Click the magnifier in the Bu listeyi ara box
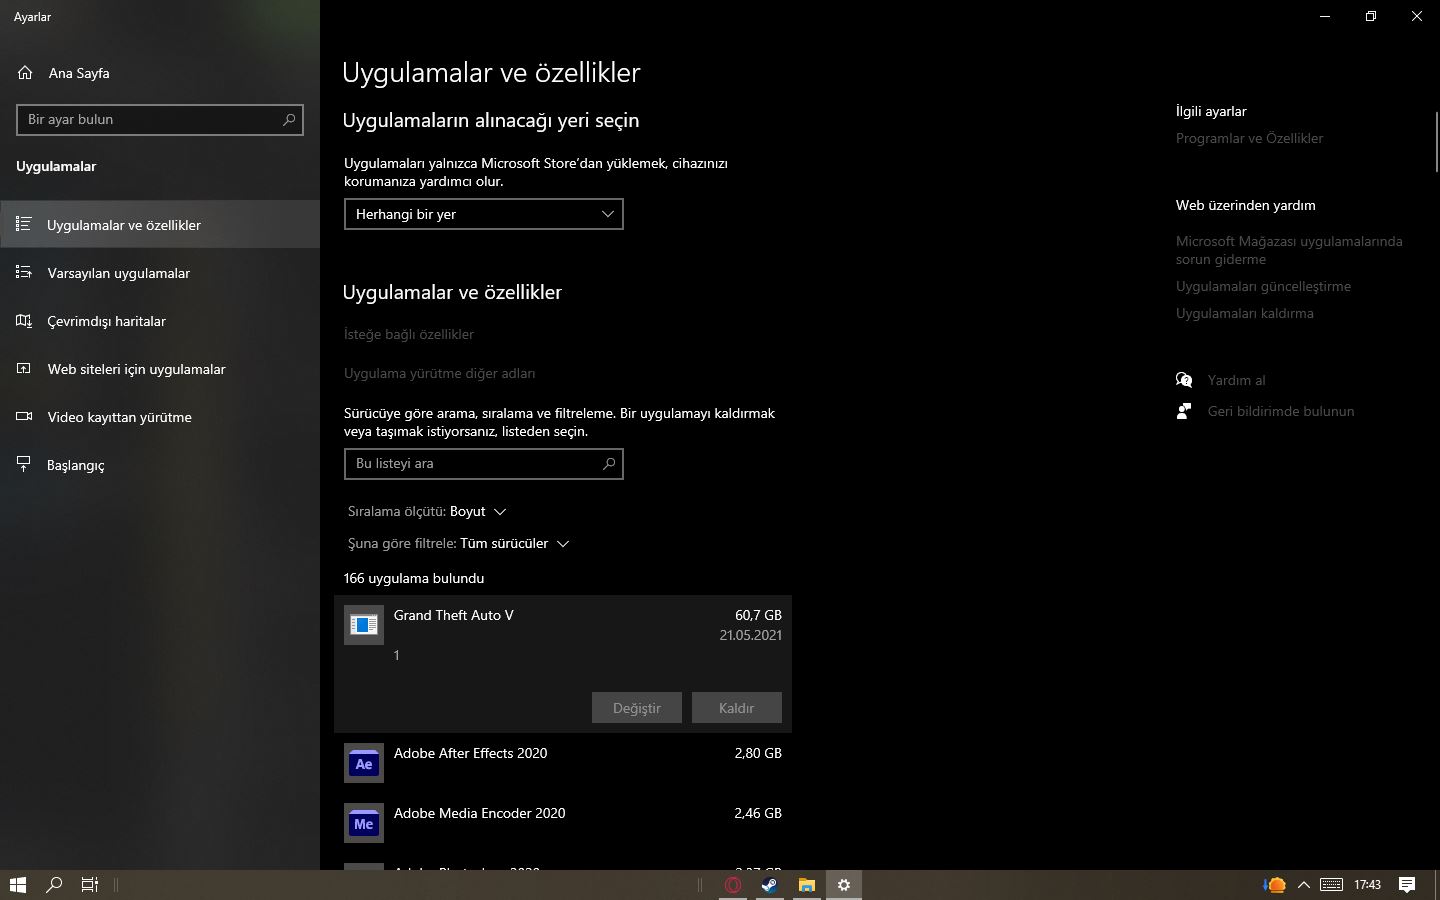 point(608,464)
